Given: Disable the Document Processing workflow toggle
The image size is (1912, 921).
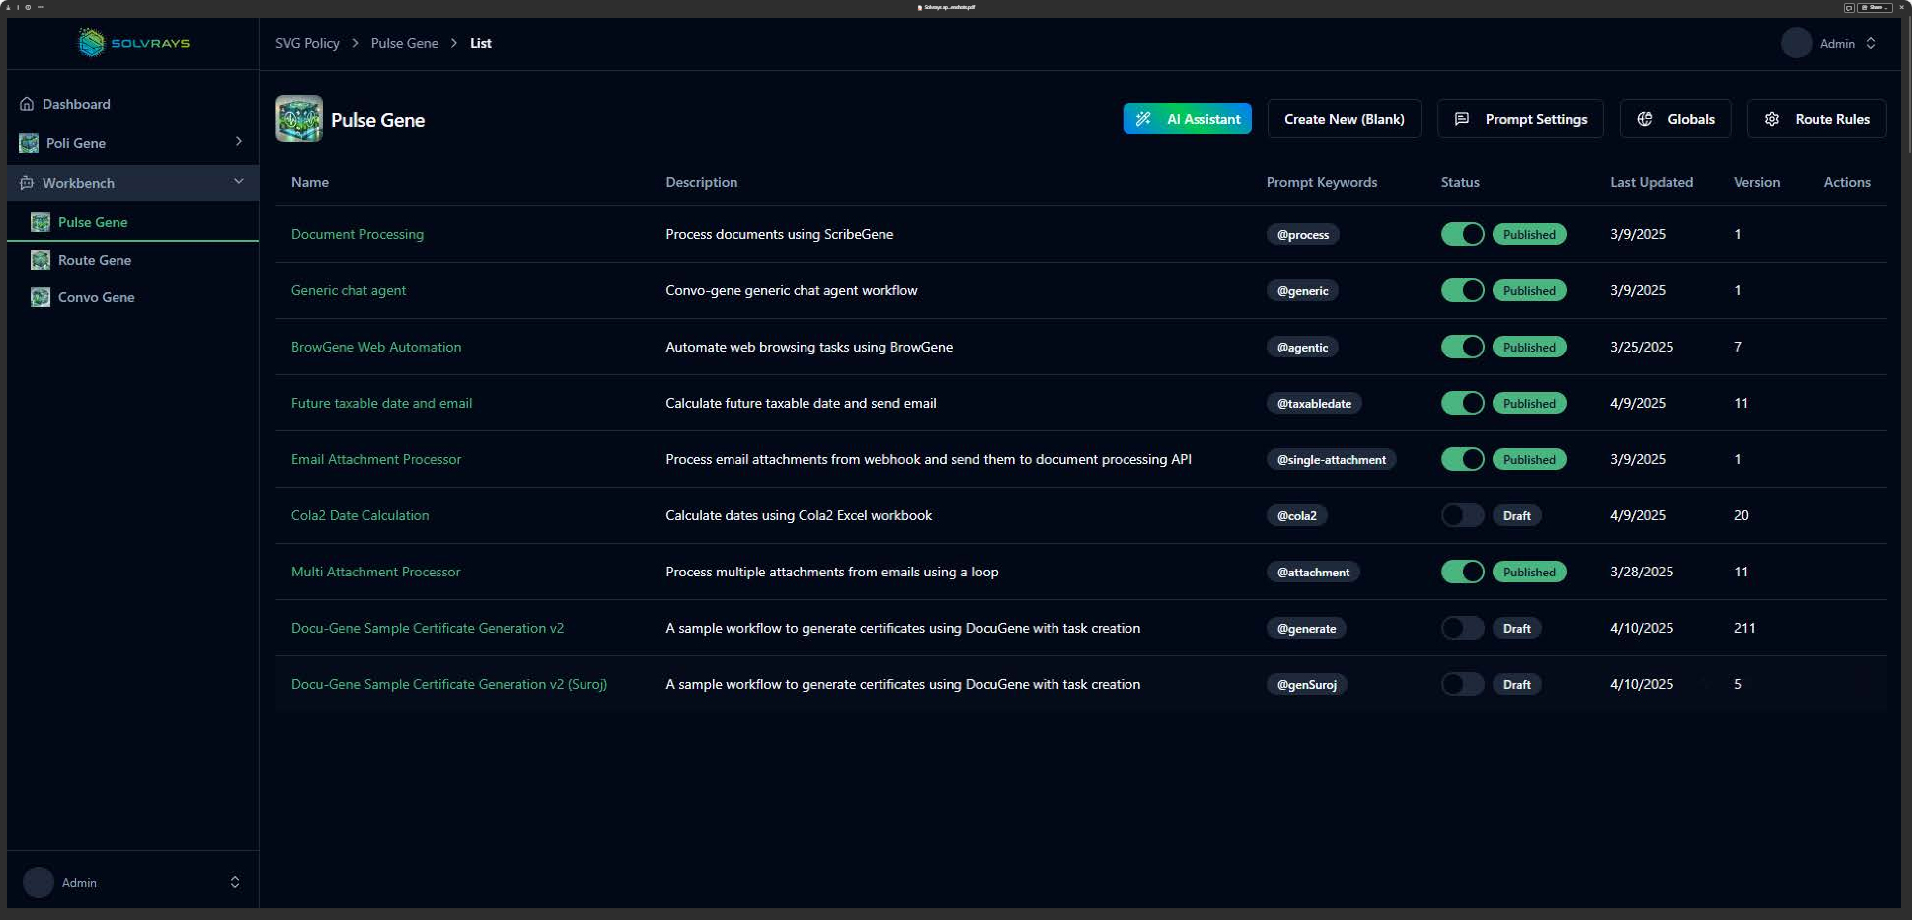Looking at the screenshot, I should pos(1462,234).
